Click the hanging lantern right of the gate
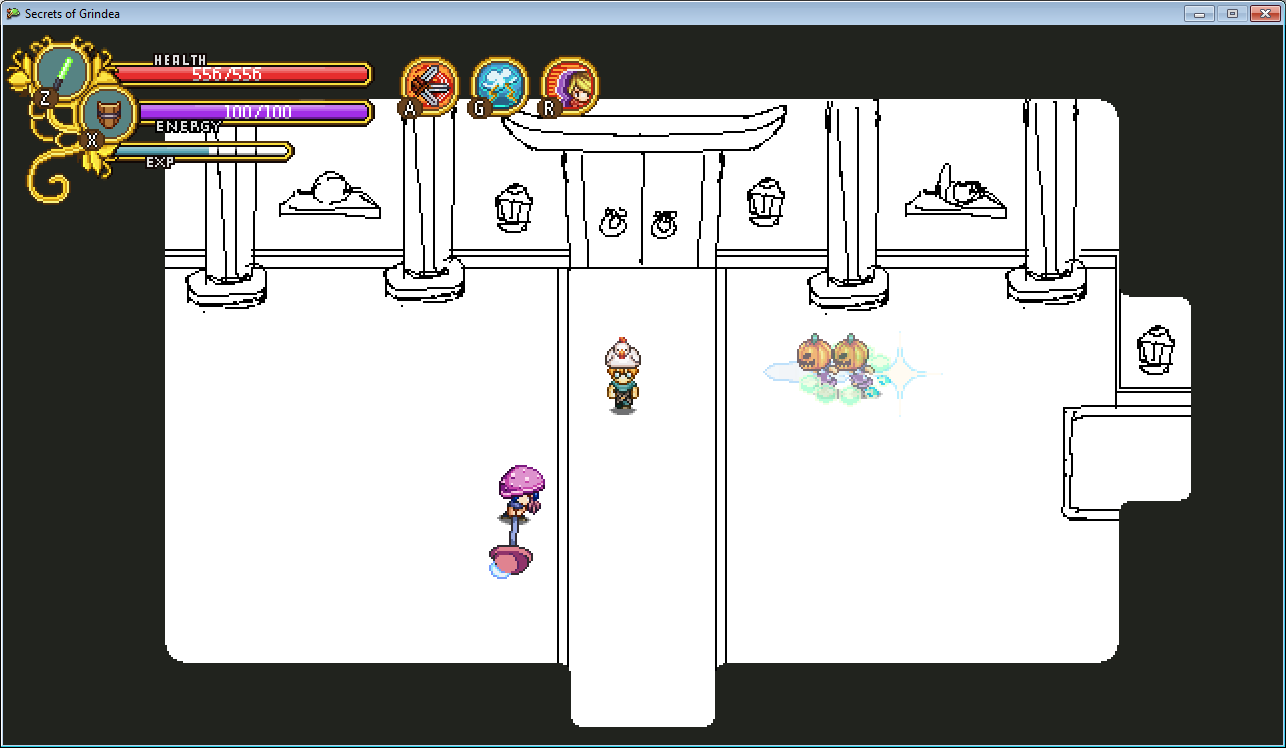Viewport: 1286px width, 748px height. tap(766, 201)
